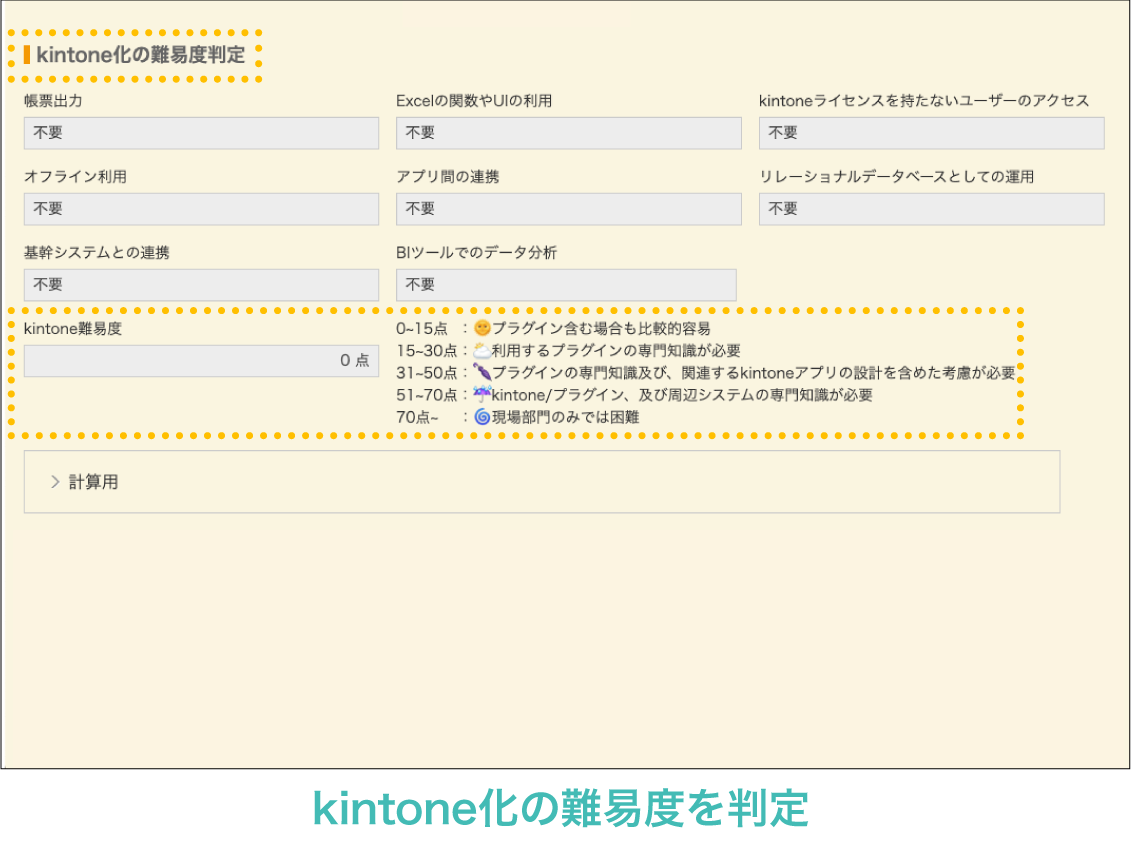Click the リレーショナルデータベースとしての運用 field
This screenshot has width=1132, height=844.
(x=931, y=209)
